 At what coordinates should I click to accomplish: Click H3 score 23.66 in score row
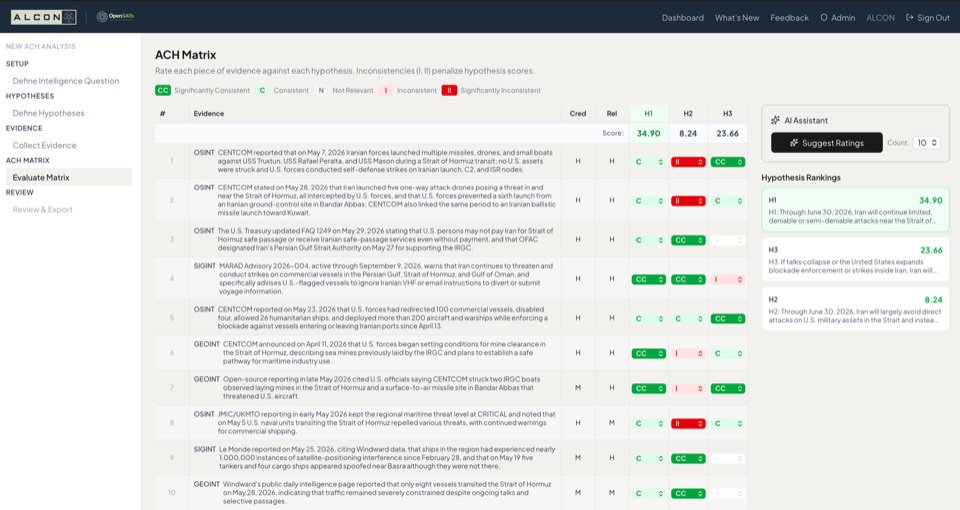click(x=727, y=133)
